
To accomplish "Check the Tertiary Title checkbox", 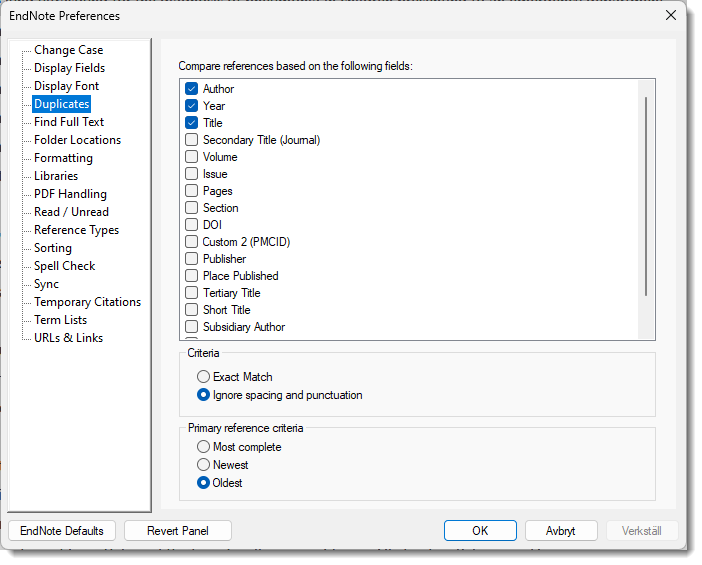I will [x=192, y=293].
